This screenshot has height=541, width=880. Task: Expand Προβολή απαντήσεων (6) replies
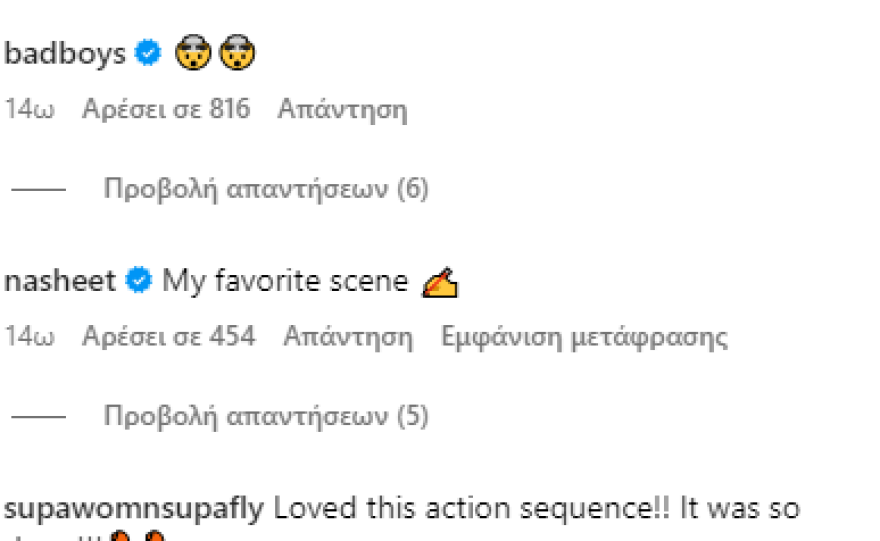coord(266,189)
